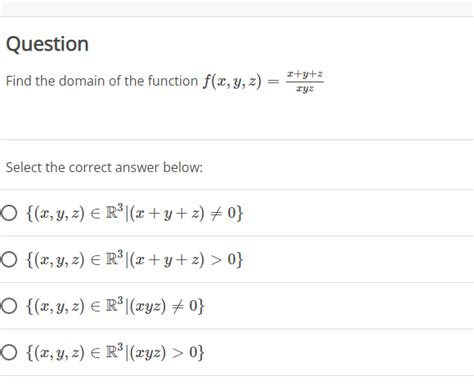This screenshot has height=389, width=474.
Task: Click the "Question" heading
Action: 47,44
